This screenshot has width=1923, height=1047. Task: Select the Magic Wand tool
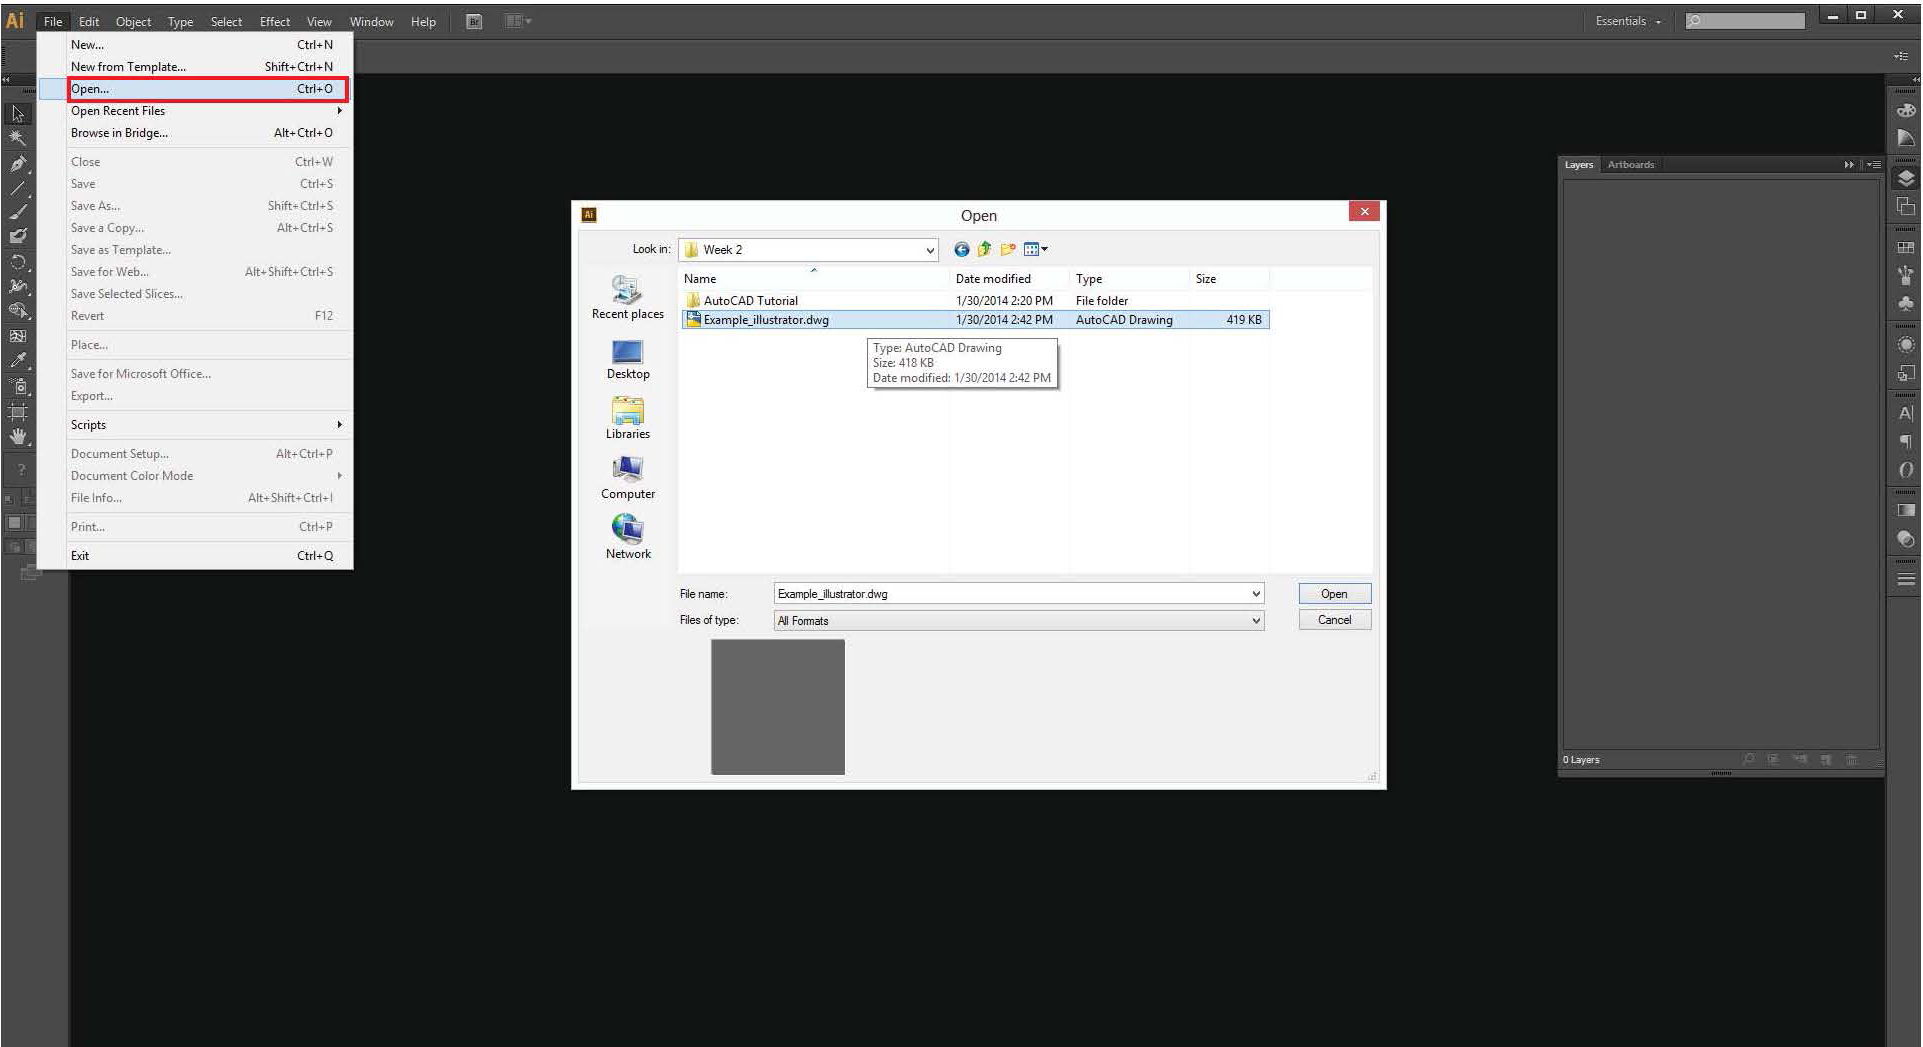click(18, 138)
